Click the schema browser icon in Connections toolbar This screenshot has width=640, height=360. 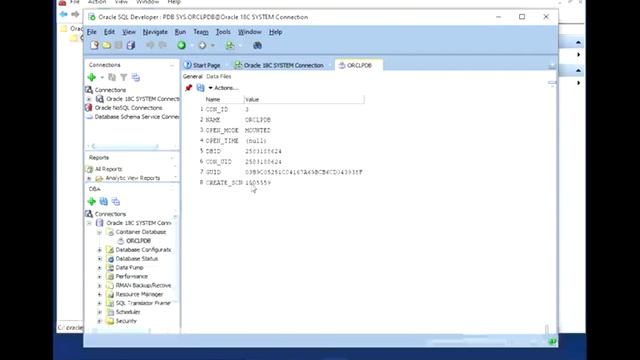click(x=136, y=77)
